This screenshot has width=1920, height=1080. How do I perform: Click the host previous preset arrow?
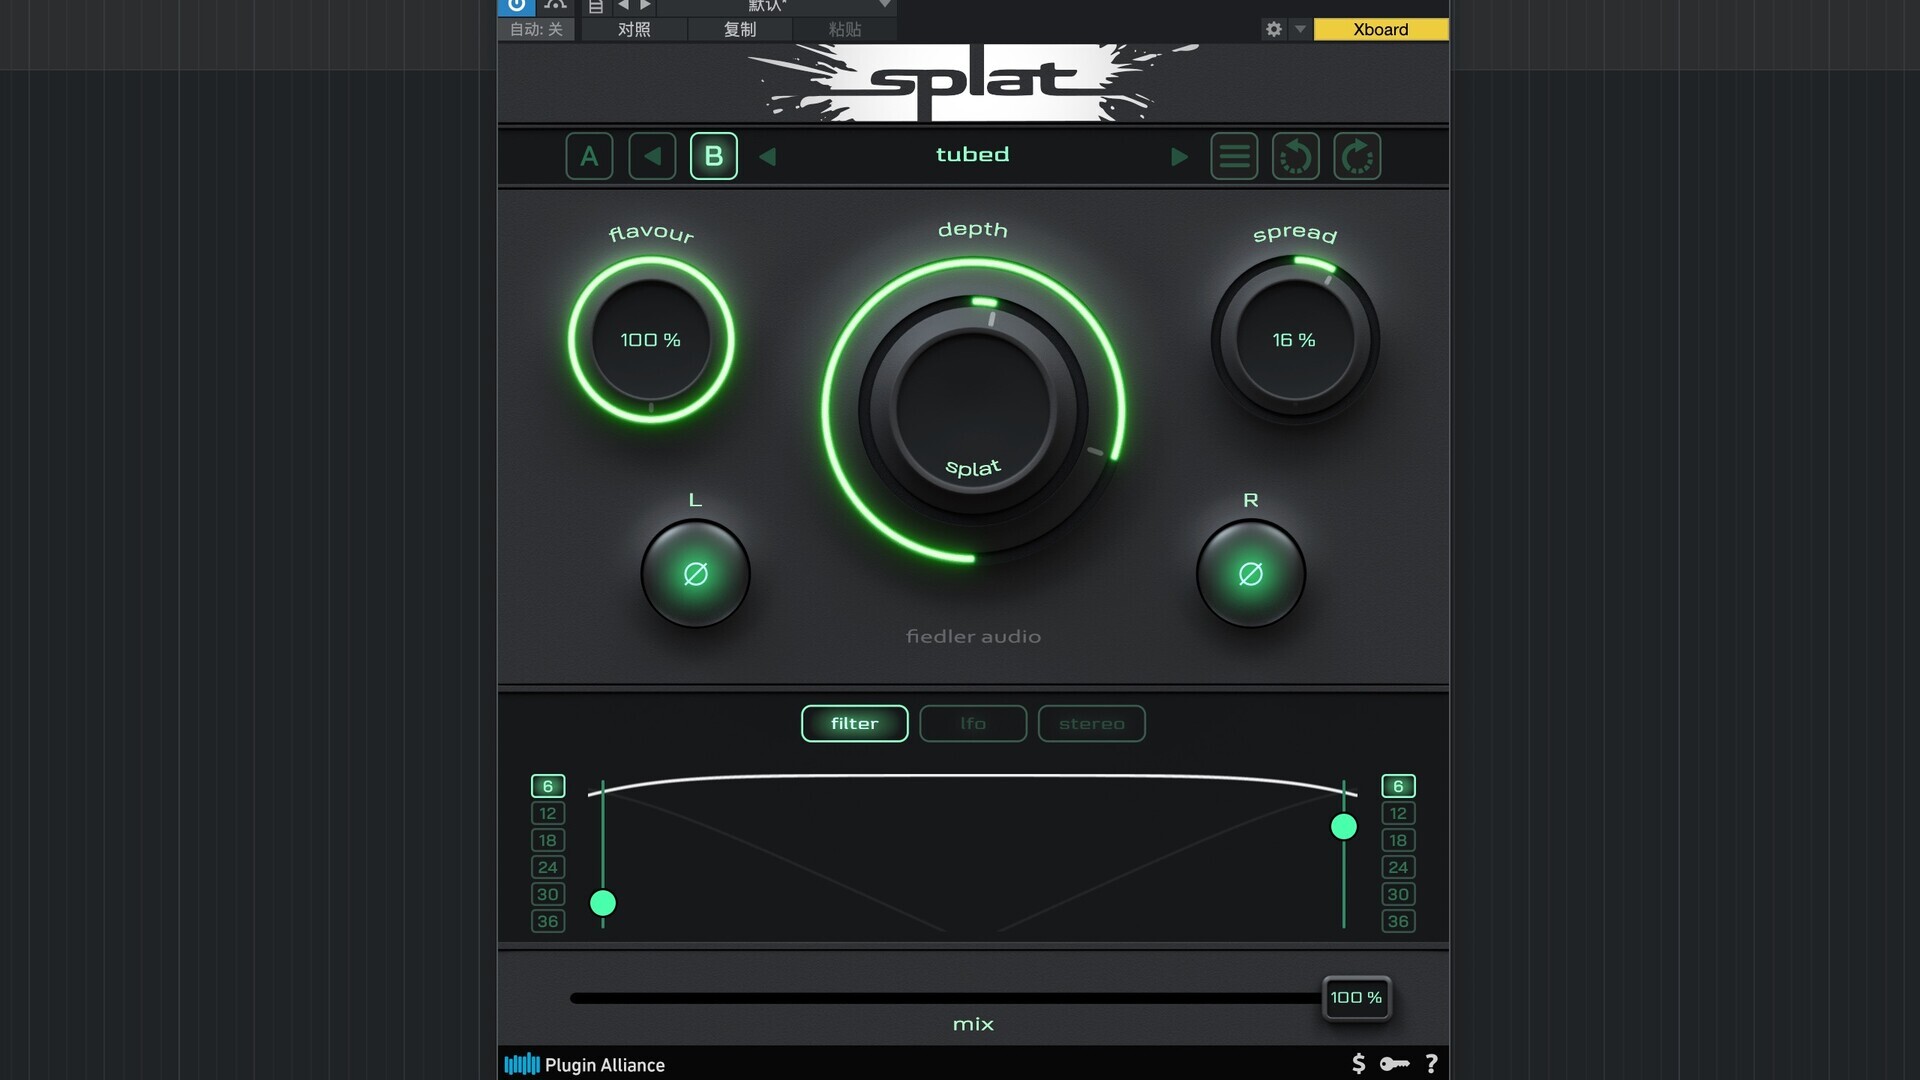(x=623, y=6)
